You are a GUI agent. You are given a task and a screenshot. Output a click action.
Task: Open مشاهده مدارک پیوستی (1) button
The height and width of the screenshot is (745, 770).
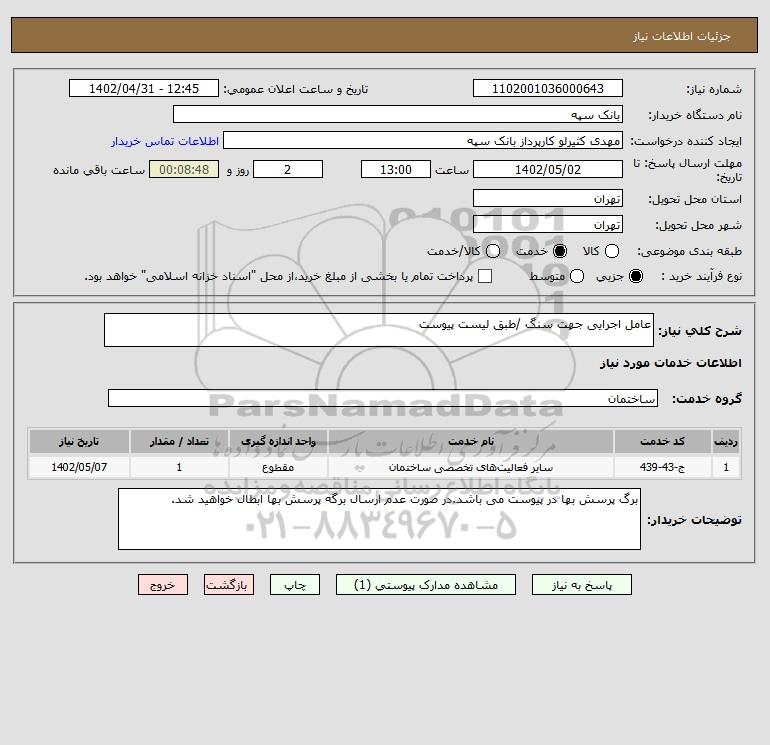426,585
